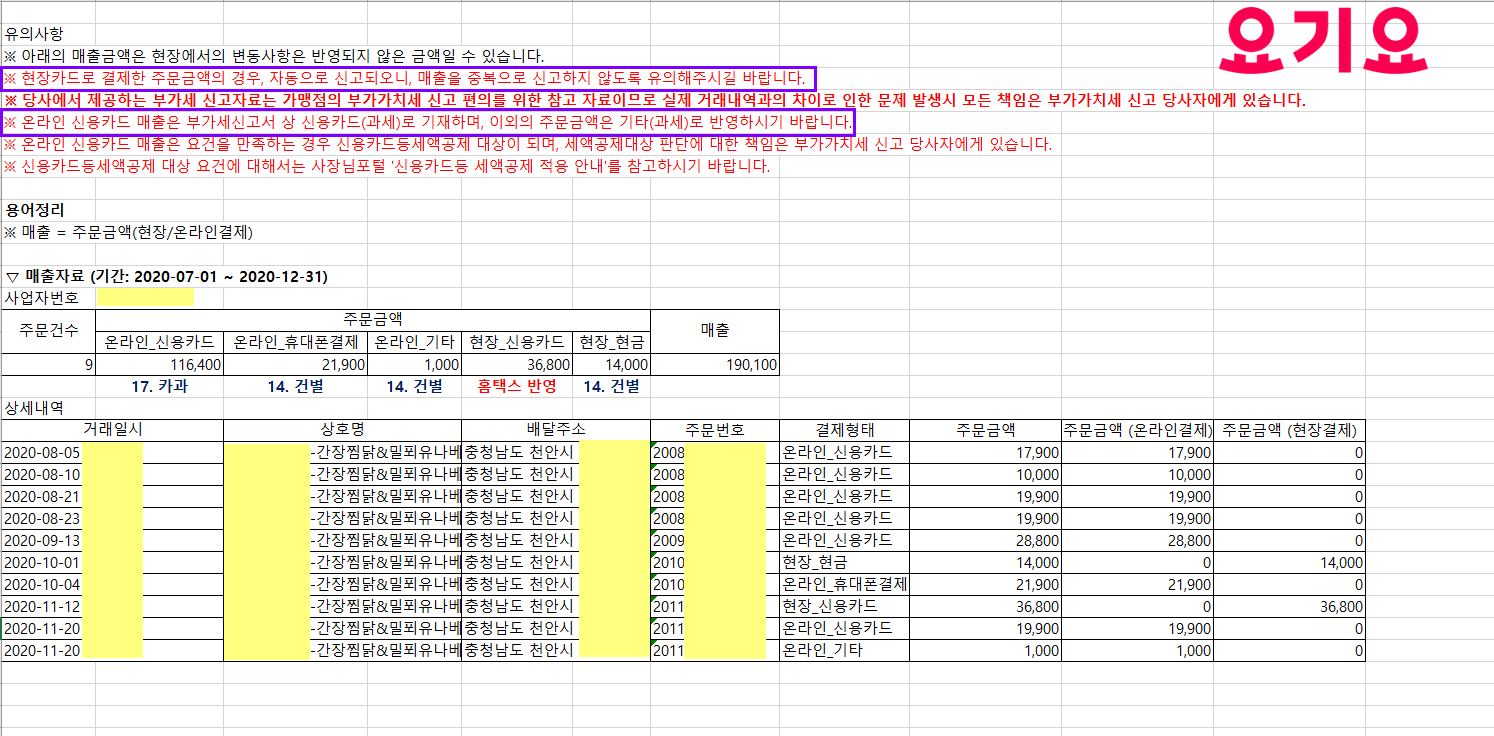Select the date cell 2020-10-04
1494x736 pixels.
[112, 584]
